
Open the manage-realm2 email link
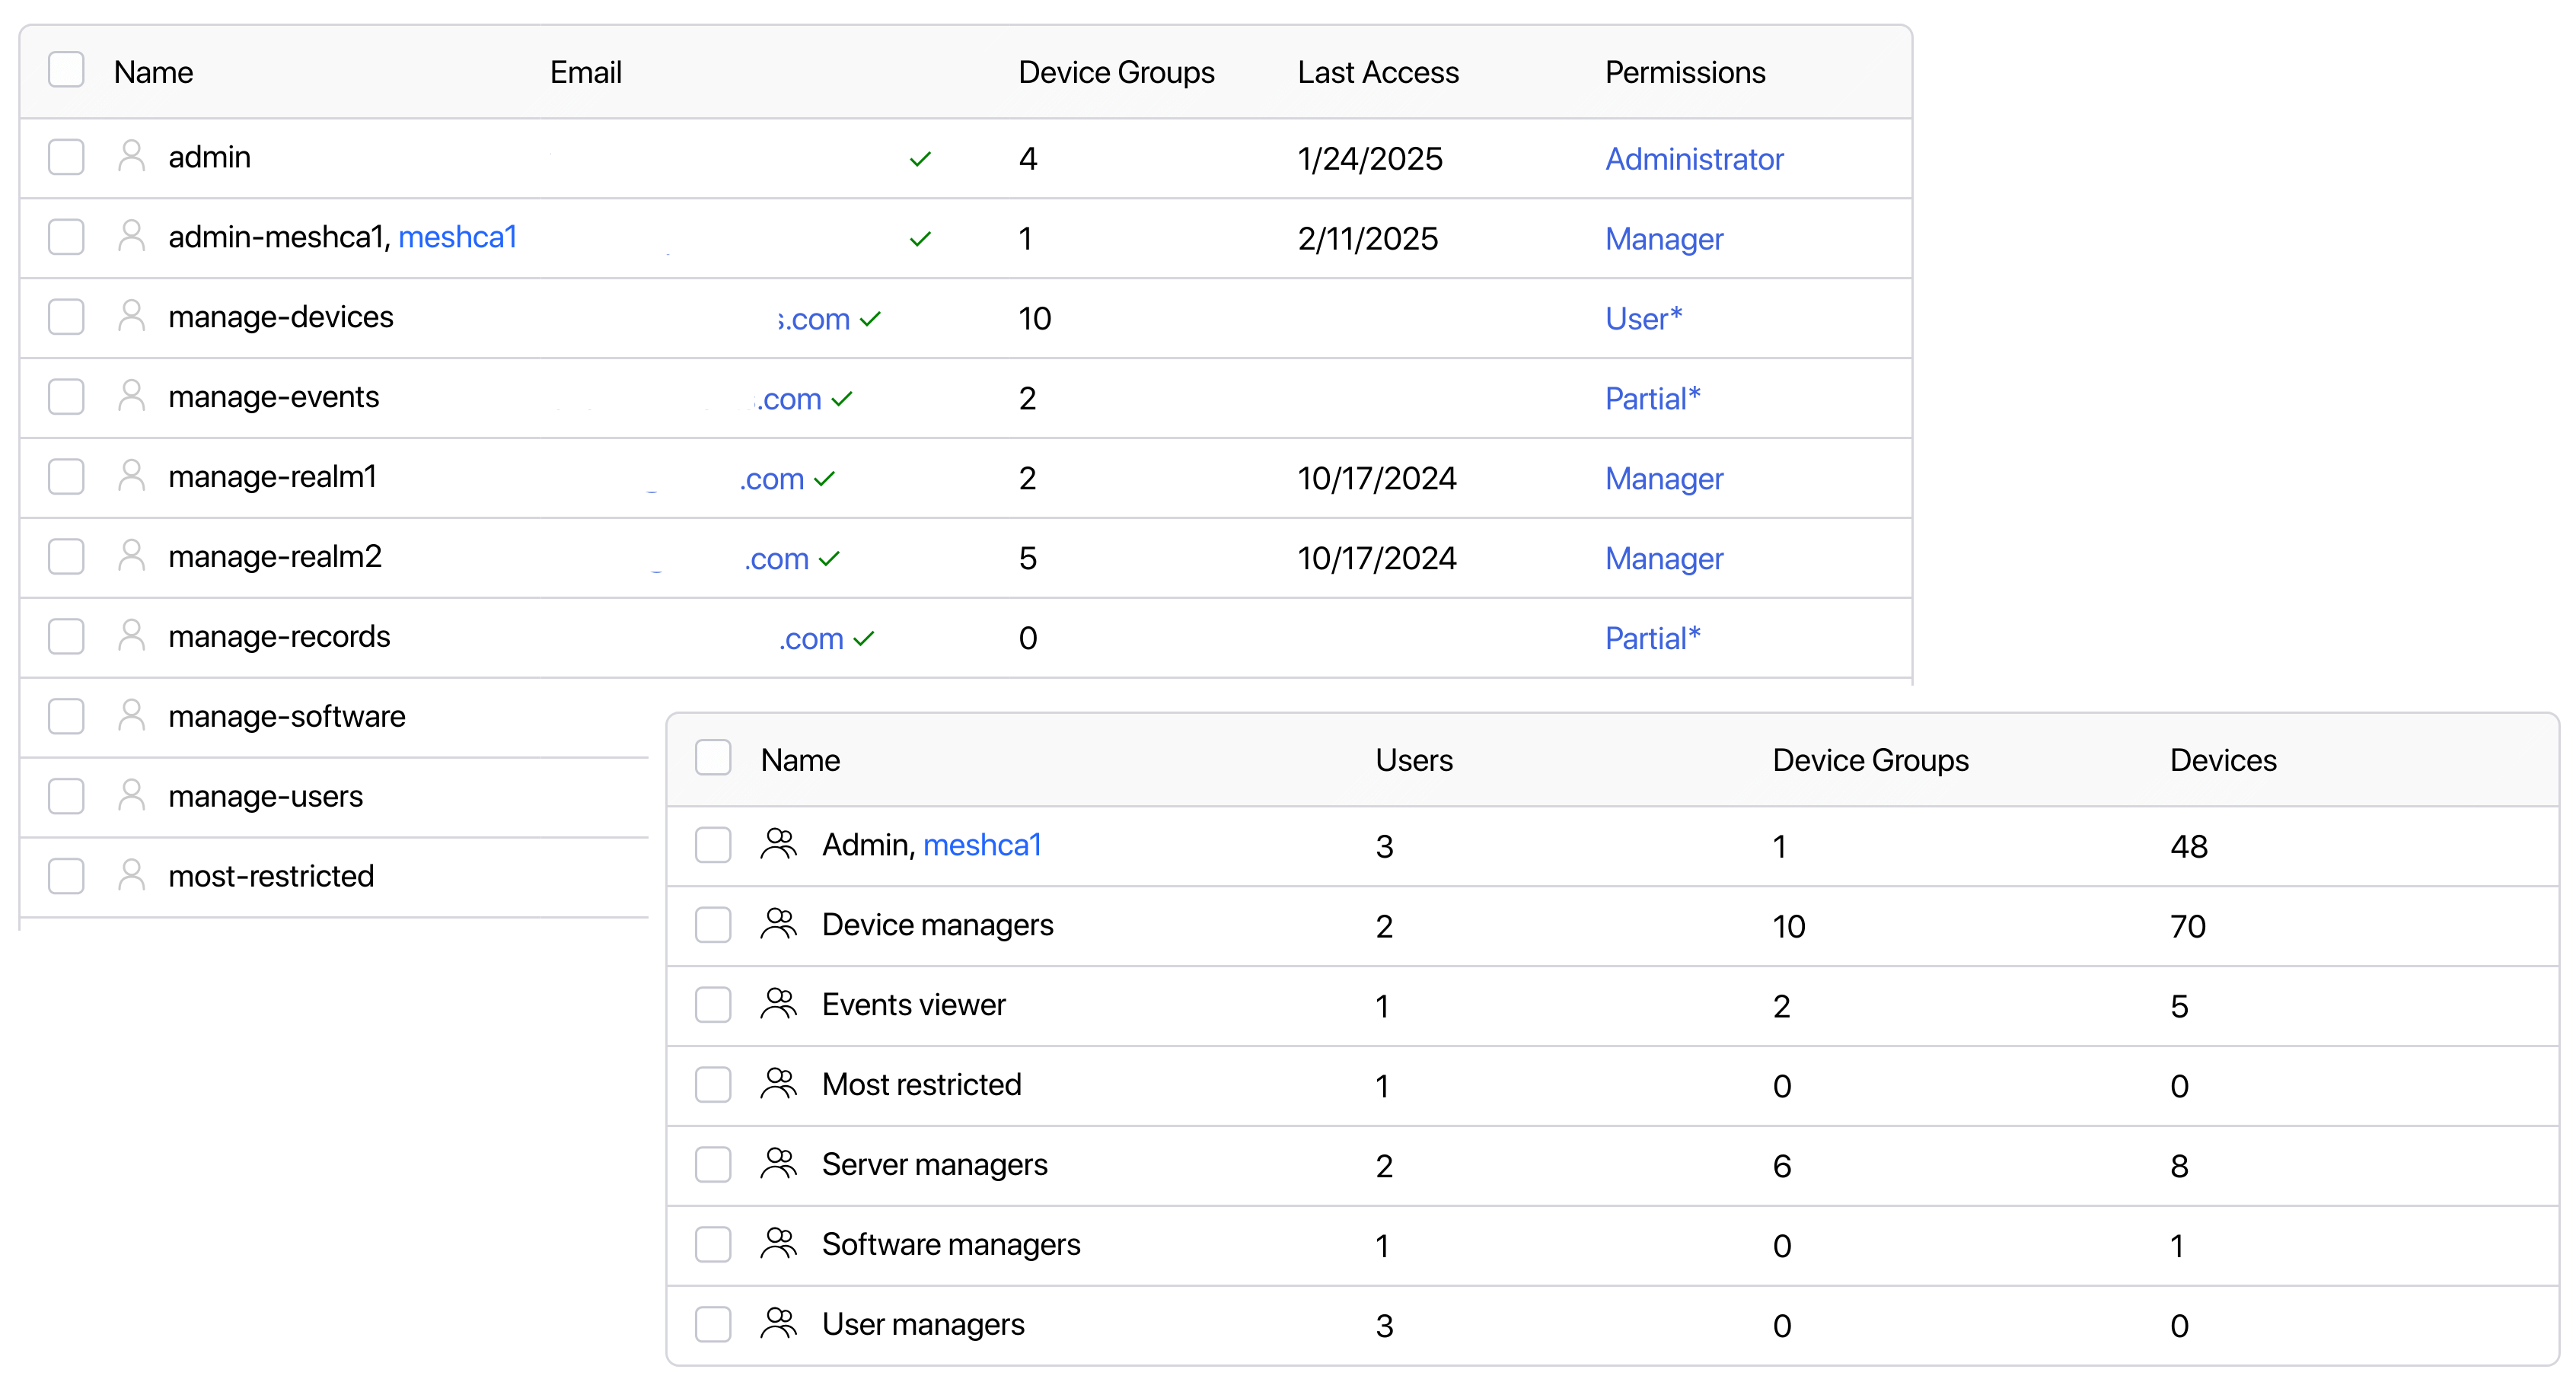pos(776,558)
